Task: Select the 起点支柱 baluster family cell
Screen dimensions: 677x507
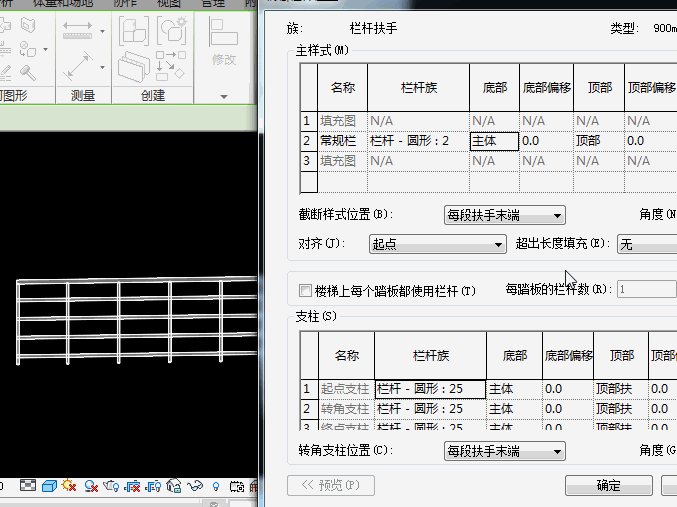Action: pyautogui.click(x=430, y=388)
